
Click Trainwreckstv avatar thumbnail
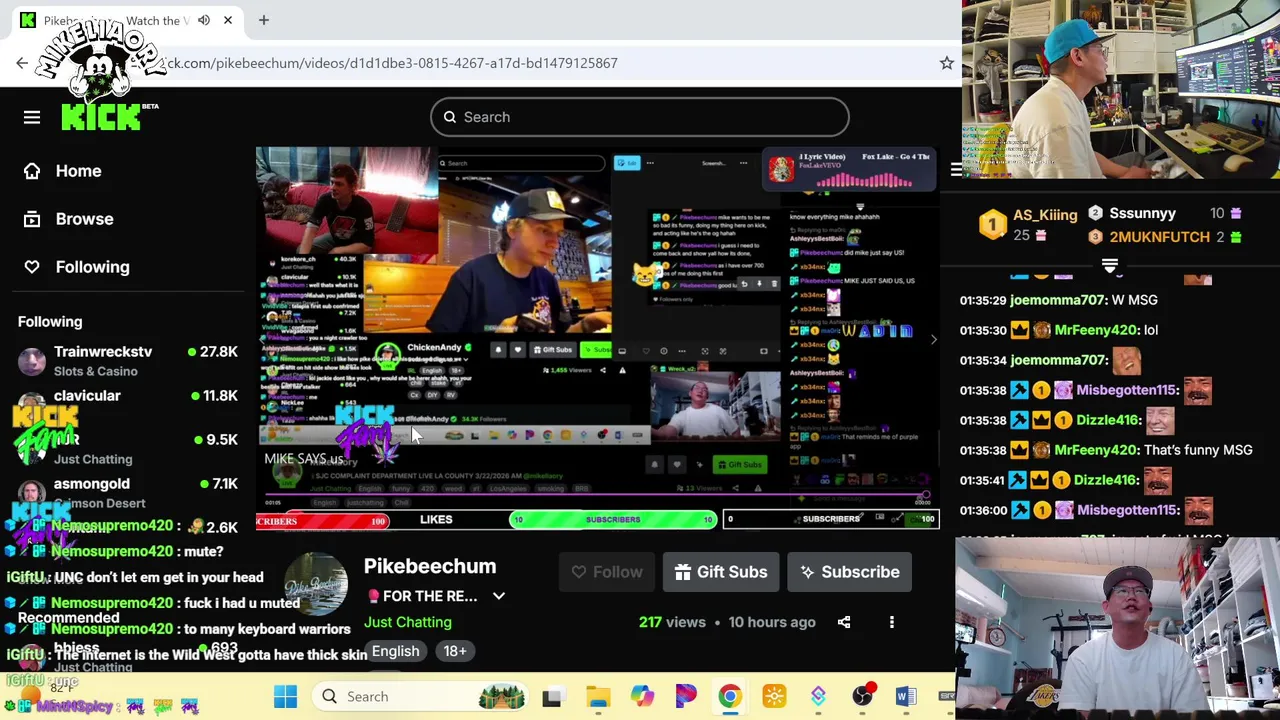click(x=32, y=361)
